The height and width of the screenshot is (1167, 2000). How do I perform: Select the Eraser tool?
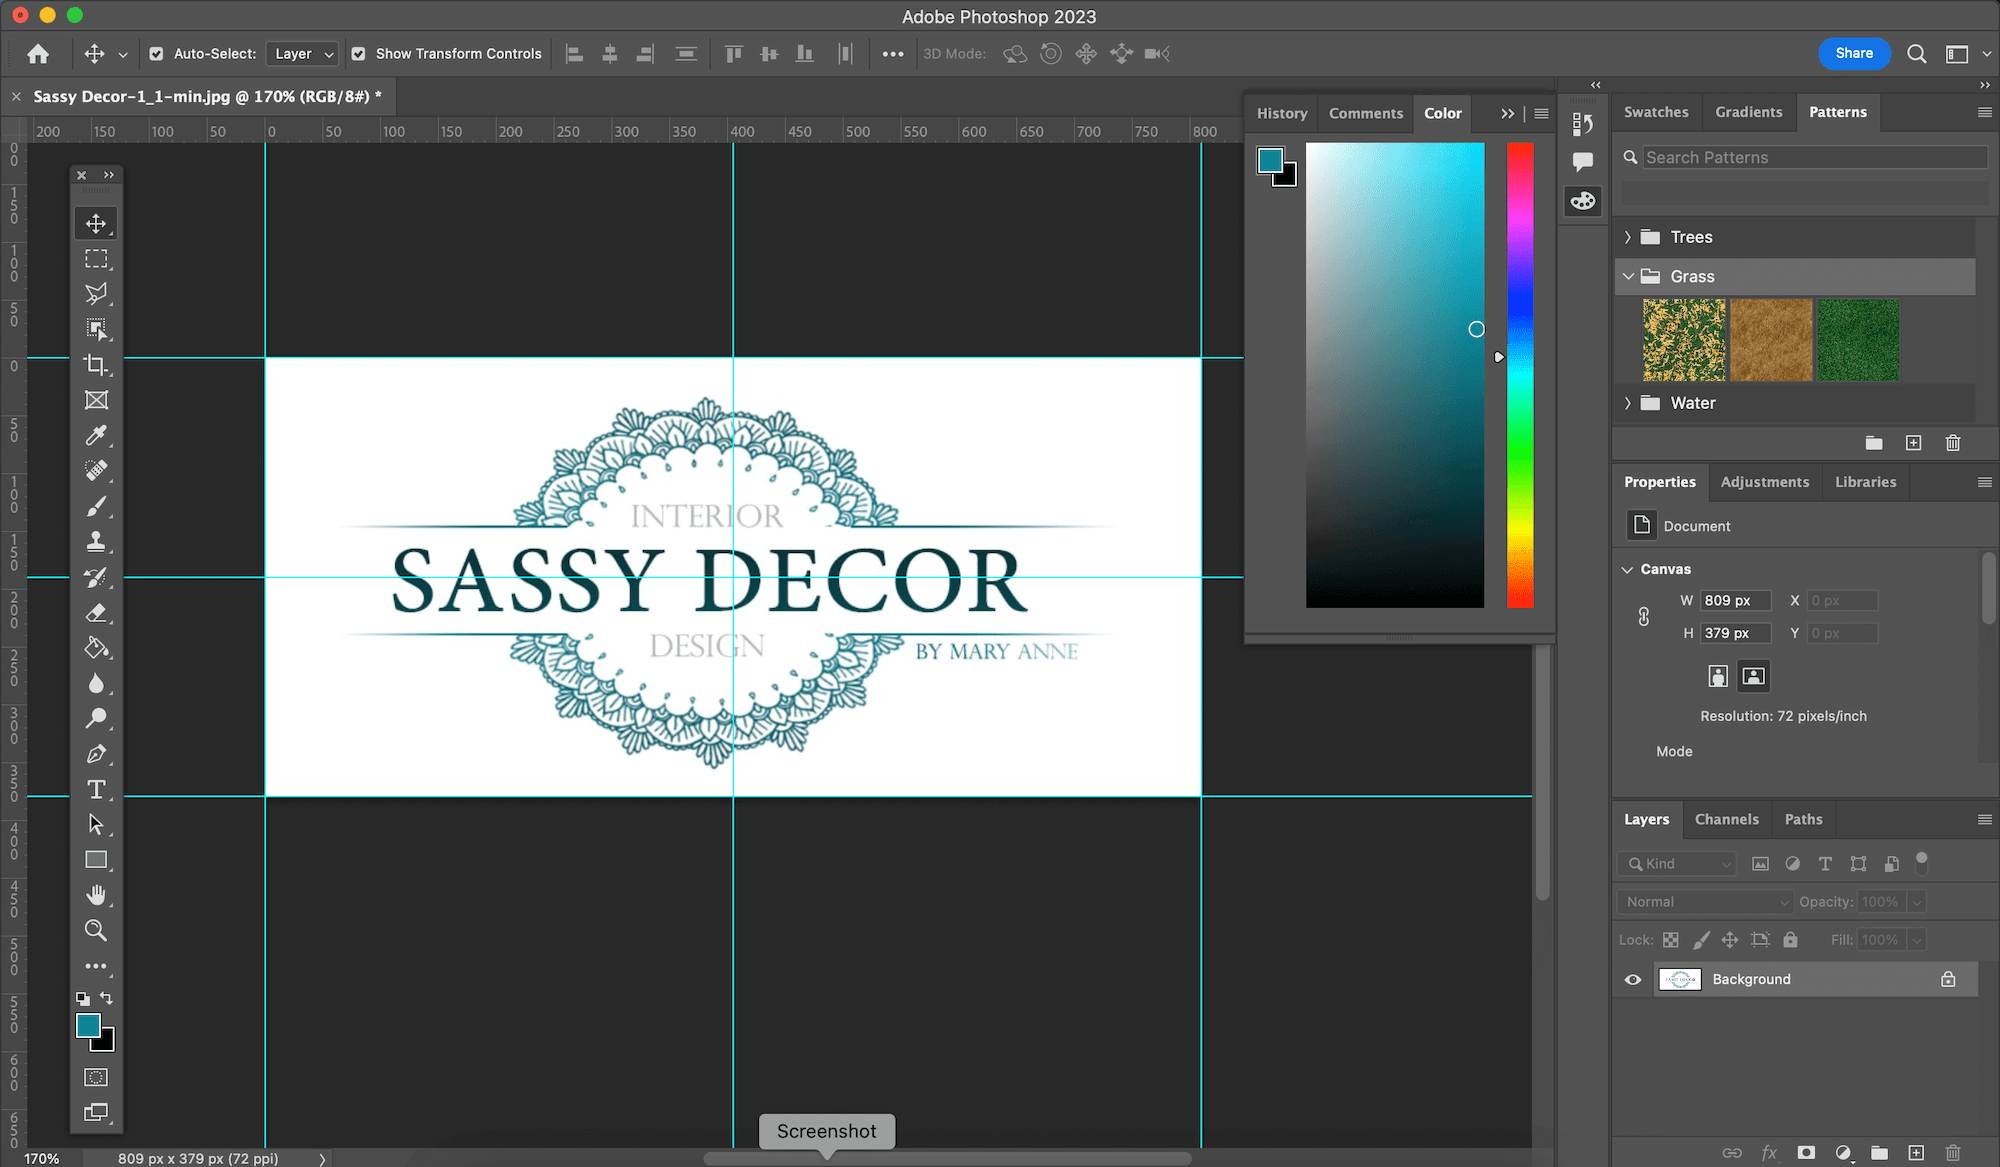(96, 613)
